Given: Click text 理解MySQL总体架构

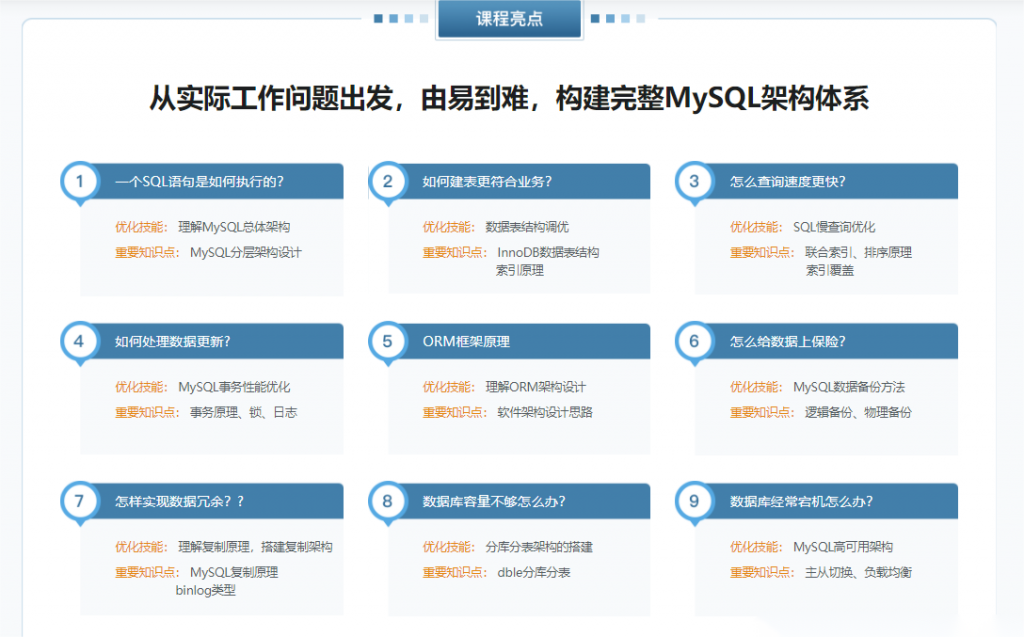Looking at the screenshot, I should click(x=234, y=227).
